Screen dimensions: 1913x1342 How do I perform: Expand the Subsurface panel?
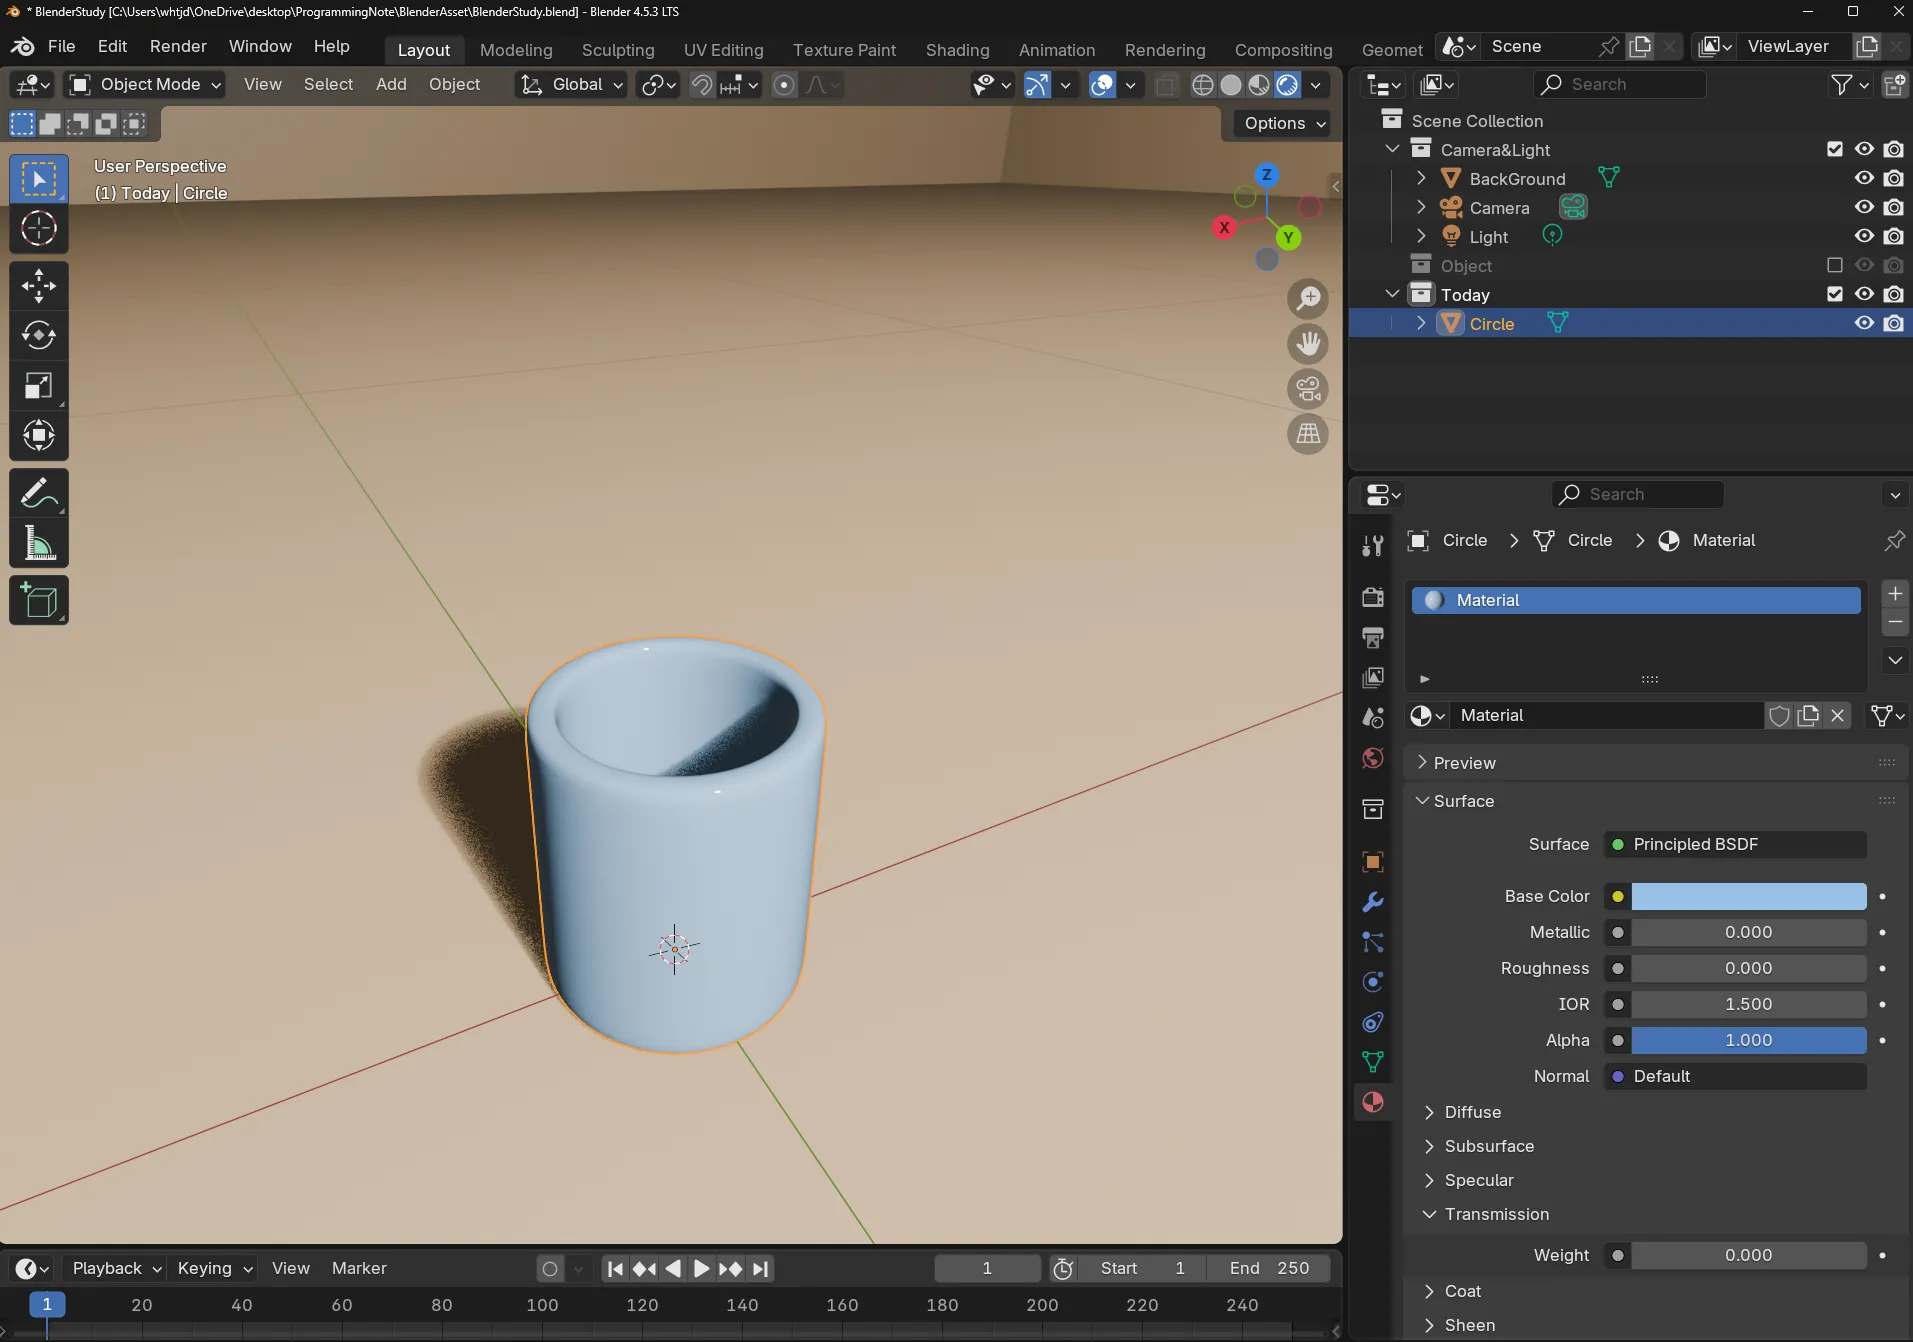(x=1488, y=1146)
